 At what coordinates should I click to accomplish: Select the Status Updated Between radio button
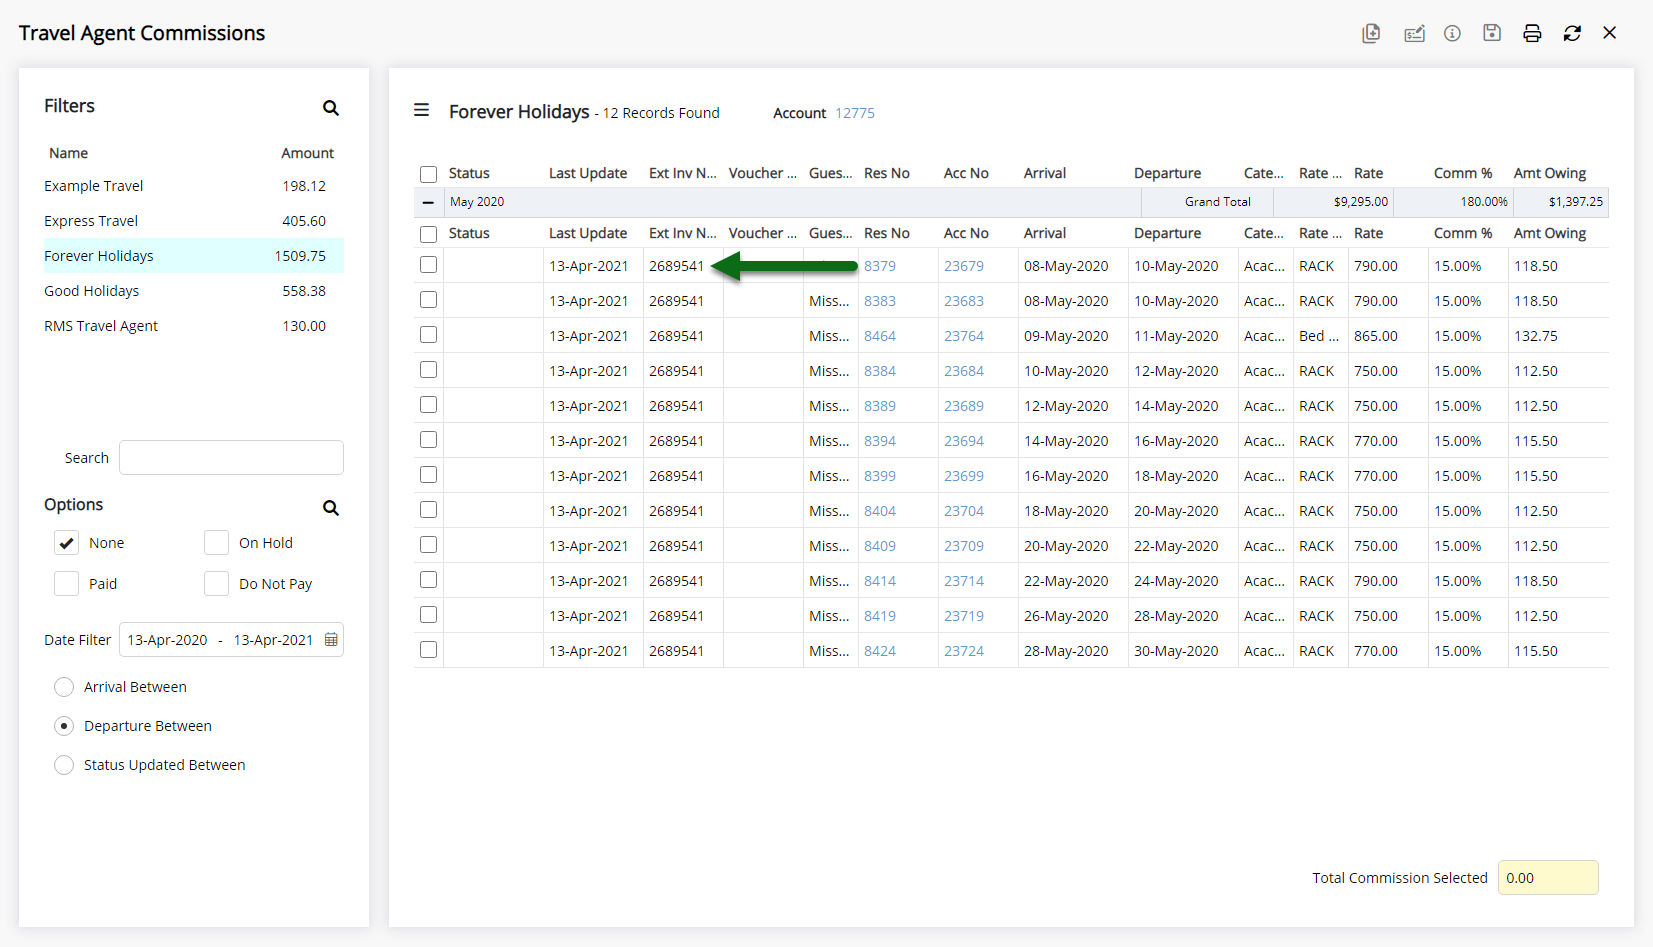[64, 765]
